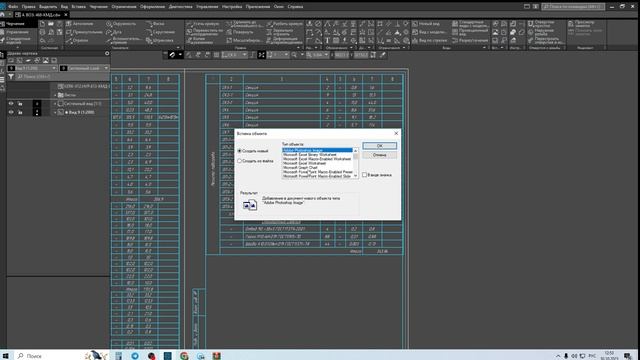Select the Дуга arc tool
The image size is (640, 360).
114,32
